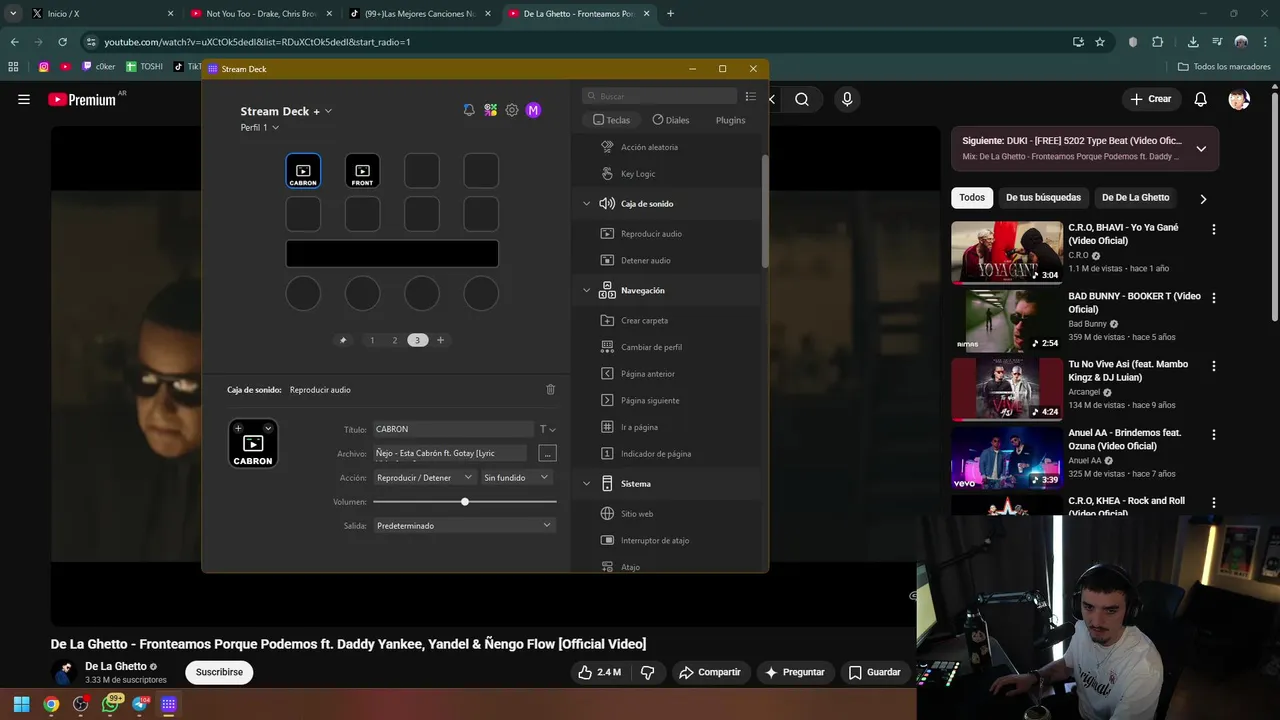Screen dimensions: 1280x720
Task: Click the Compartir button
Action: [709, 672]
